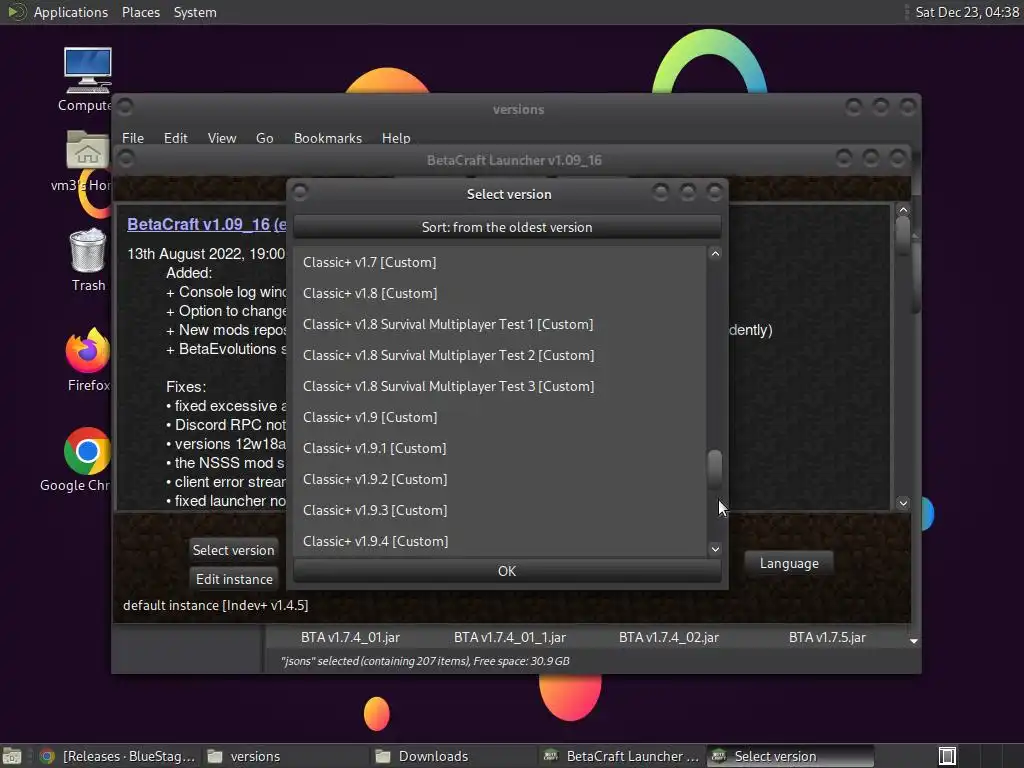Viewport: 1024px width, 768px height.
Task: Open File menu in versions window
Action: click(133, 138)
